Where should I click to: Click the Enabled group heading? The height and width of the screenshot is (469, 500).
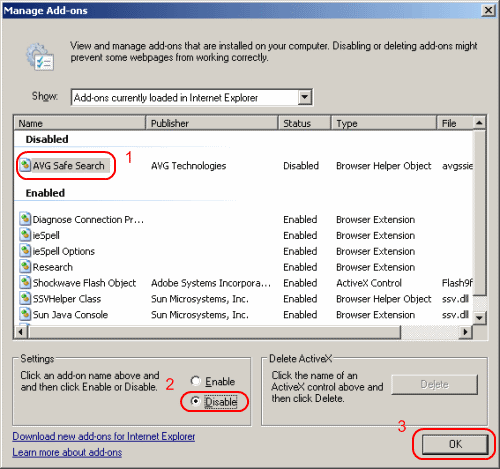click(45, 193)
